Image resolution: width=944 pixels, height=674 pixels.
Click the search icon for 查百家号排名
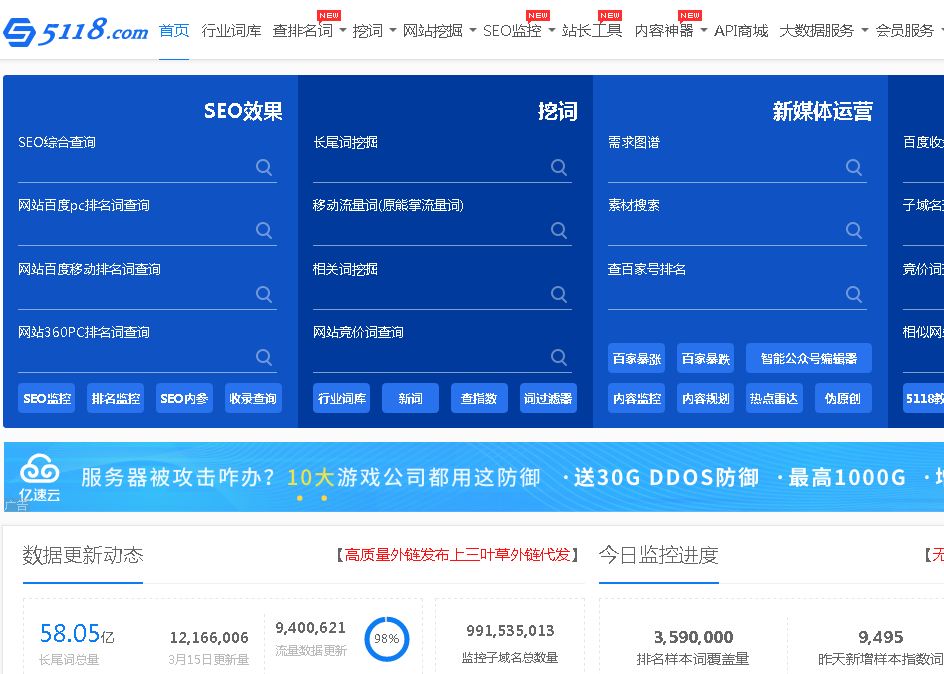pos(853,295)
